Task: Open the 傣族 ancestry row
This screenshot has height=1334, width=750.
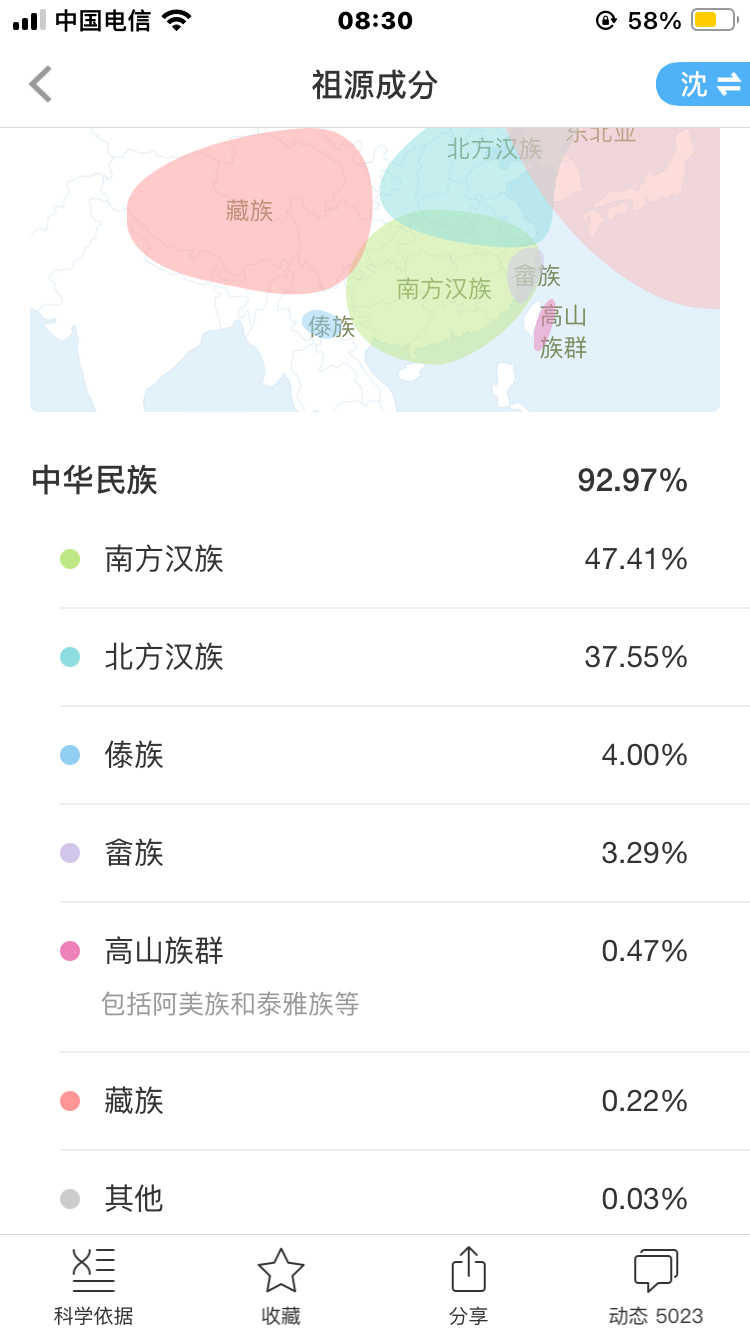Action: [375, 755]
